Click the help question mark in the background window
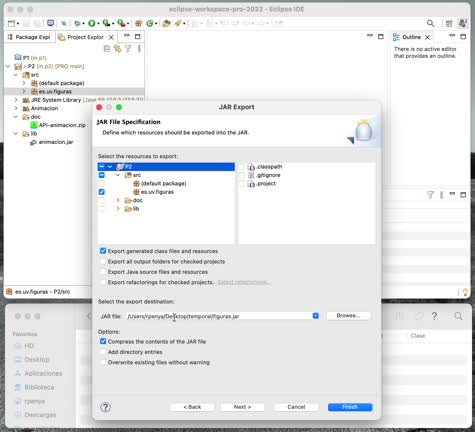Screen dimensions: 475x432 pos(434,316)
